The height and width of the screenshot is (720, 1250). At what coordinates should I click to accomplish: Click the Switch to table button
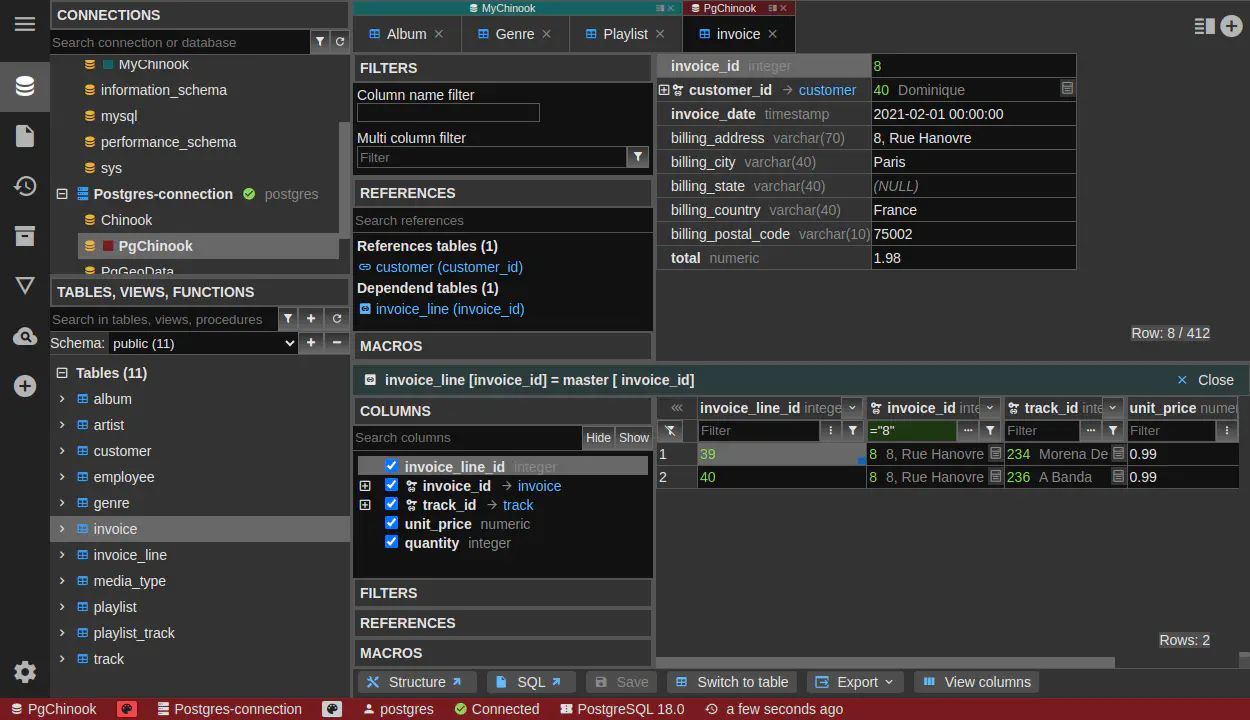tap(731, 682)
